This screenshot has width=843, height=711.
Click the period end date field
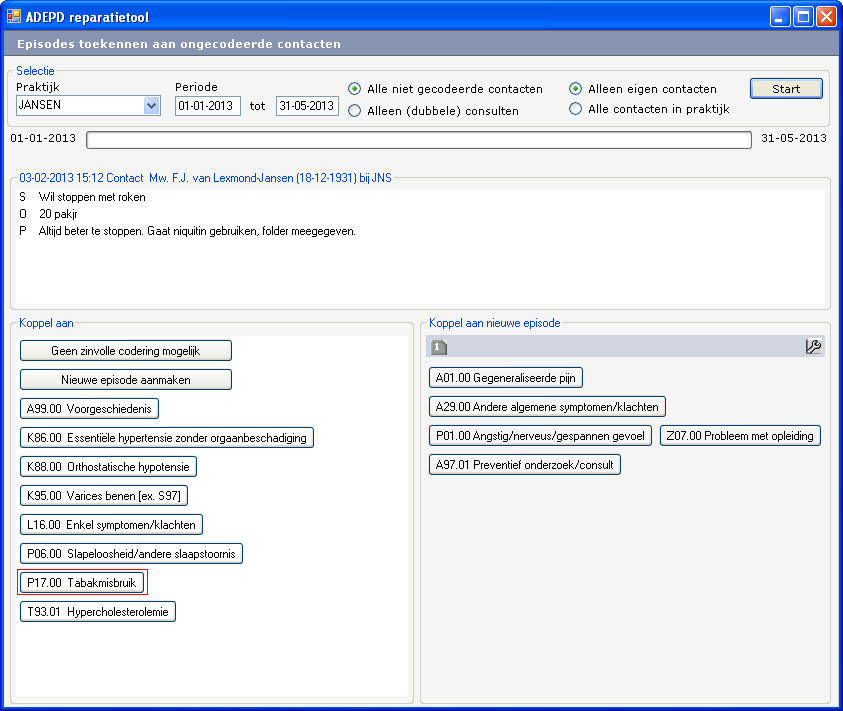(x=307, y=106)
